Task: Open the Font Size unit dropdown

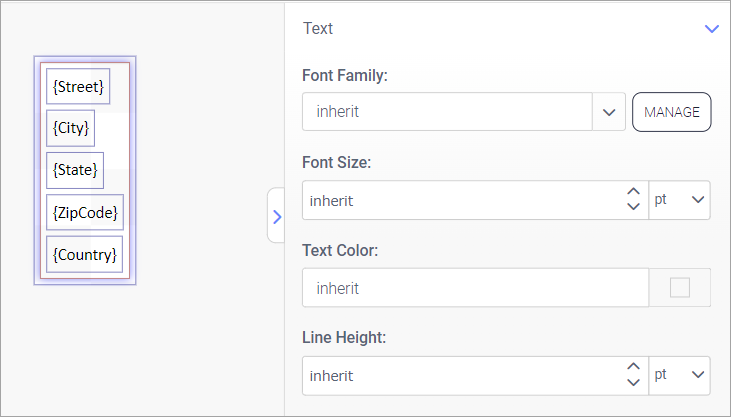Action: [x=680, y=200]
